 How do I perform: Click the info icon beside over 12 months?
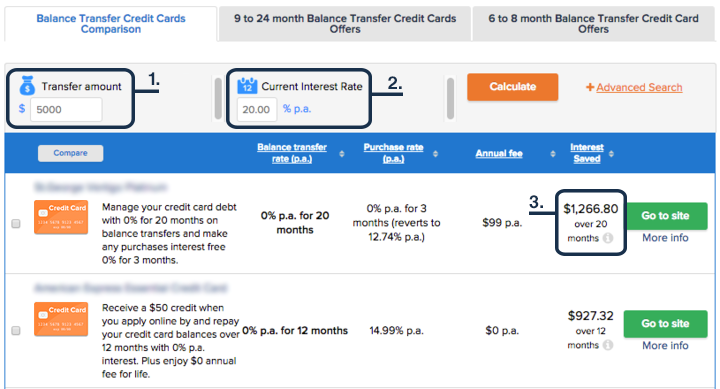tap(608, 345)
